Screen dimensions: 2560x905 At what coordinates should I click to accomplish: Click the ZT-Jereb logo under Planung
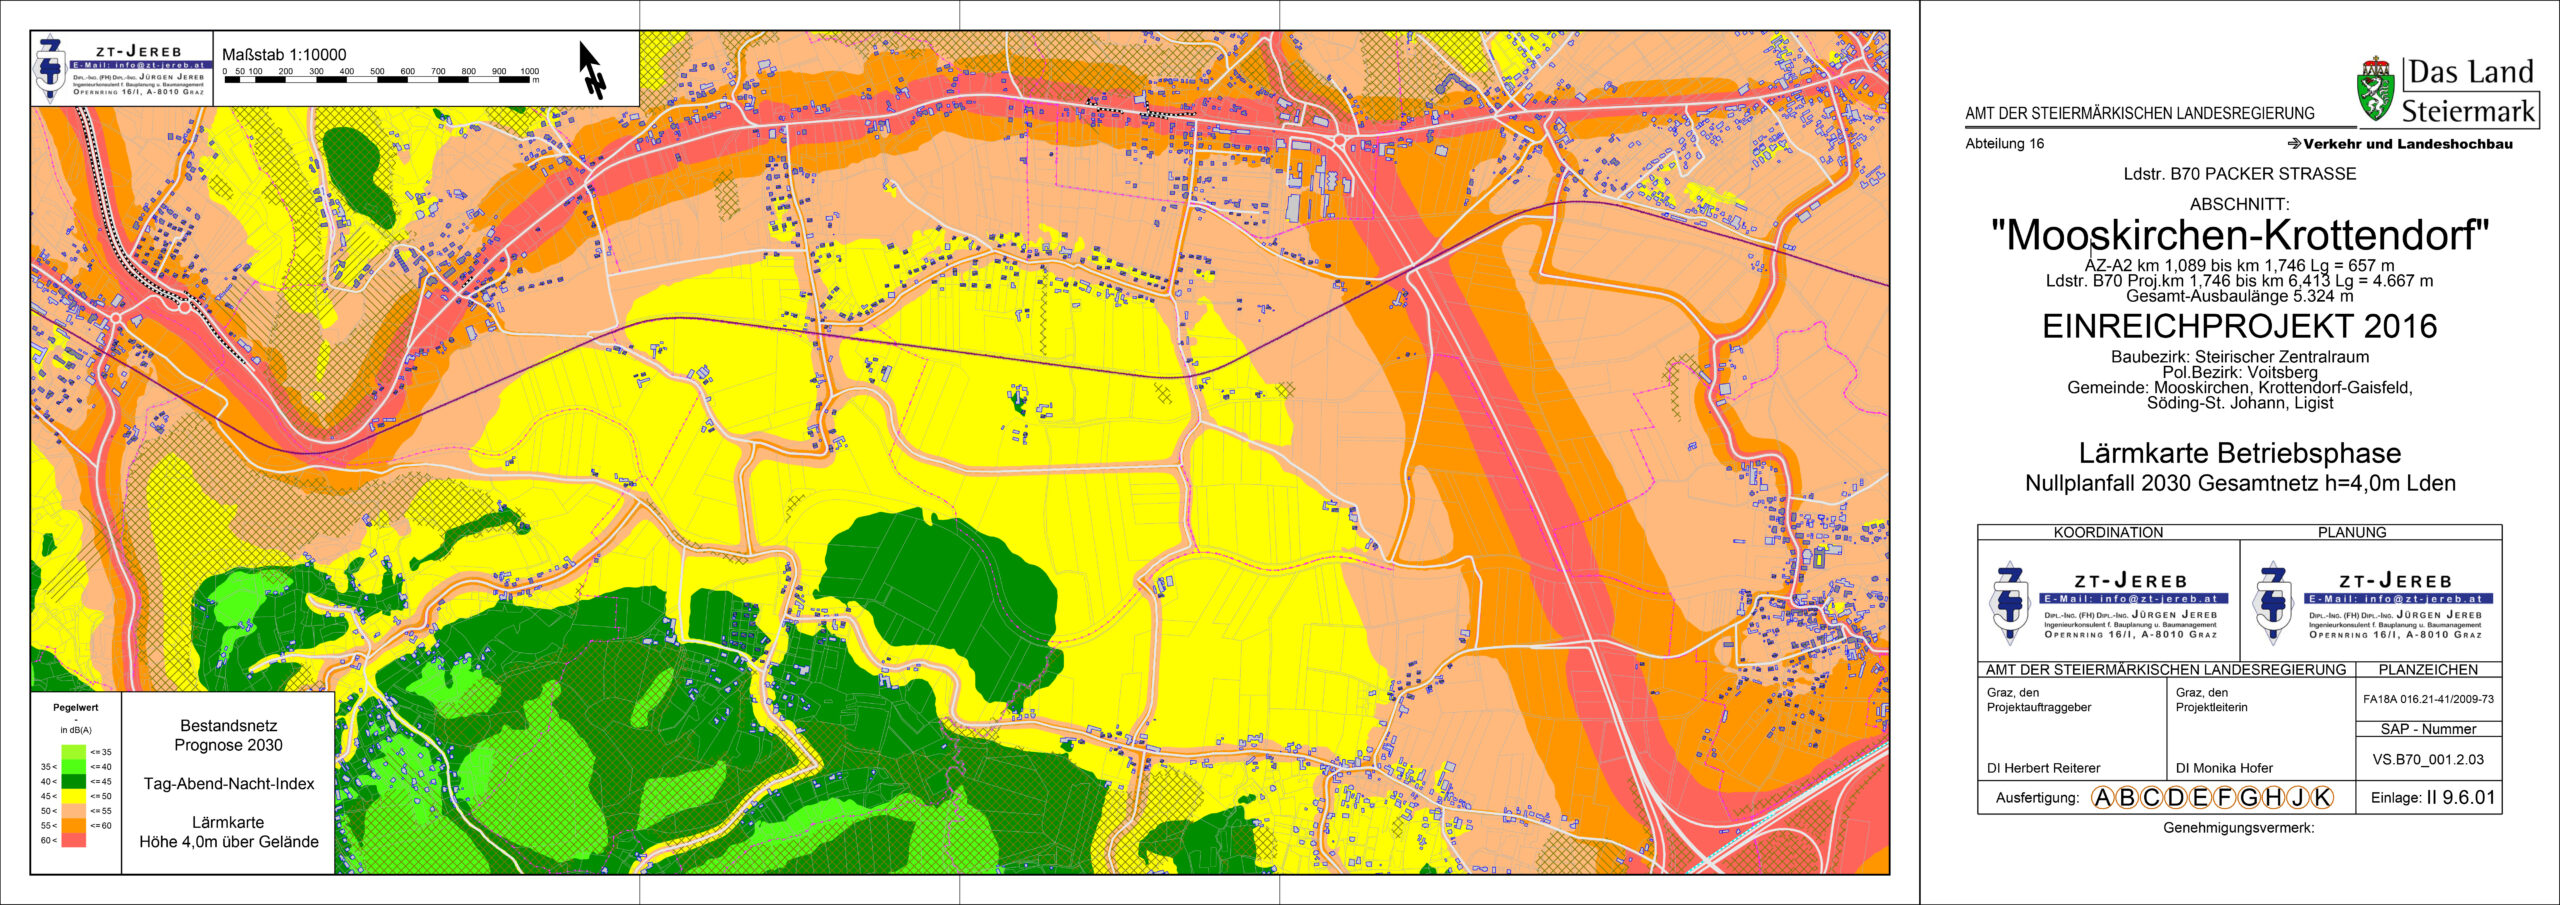[x=2272, y=603]
